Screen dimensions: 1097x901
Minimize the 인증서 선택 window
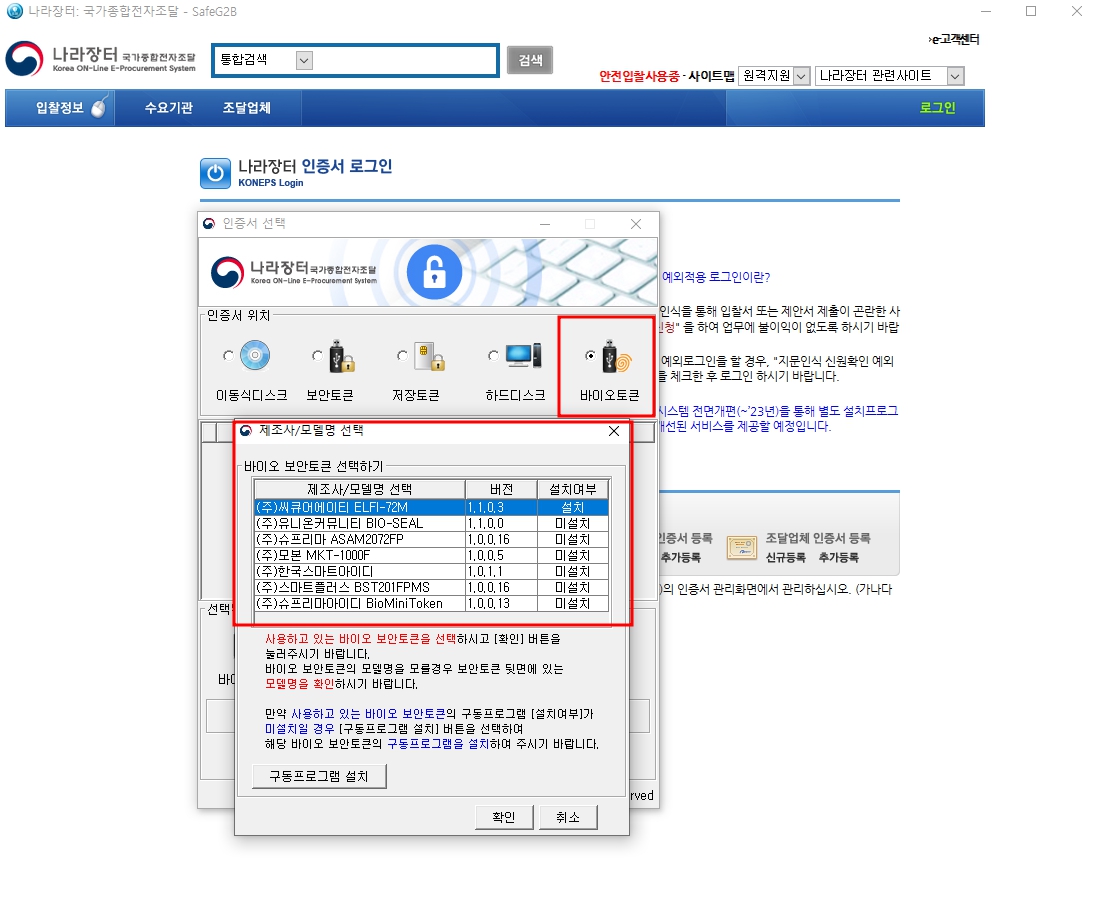pos(545,224)
